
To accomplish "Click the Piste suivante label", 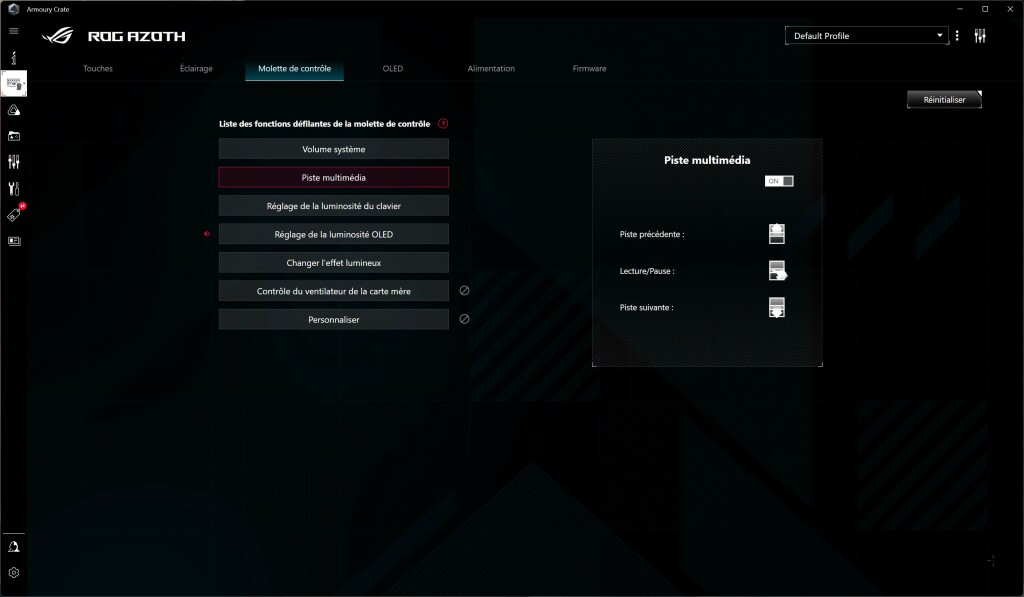I will pyautogui.click(x=646, y=307).
